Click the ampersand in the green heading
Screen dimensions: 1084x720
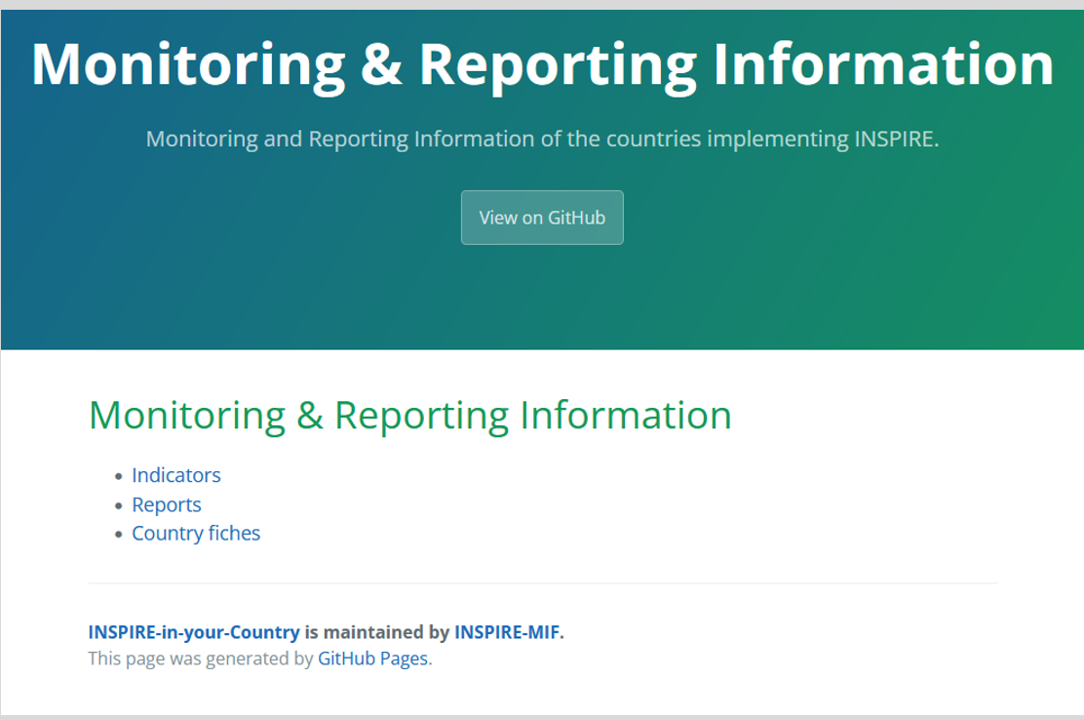(310, 415)
